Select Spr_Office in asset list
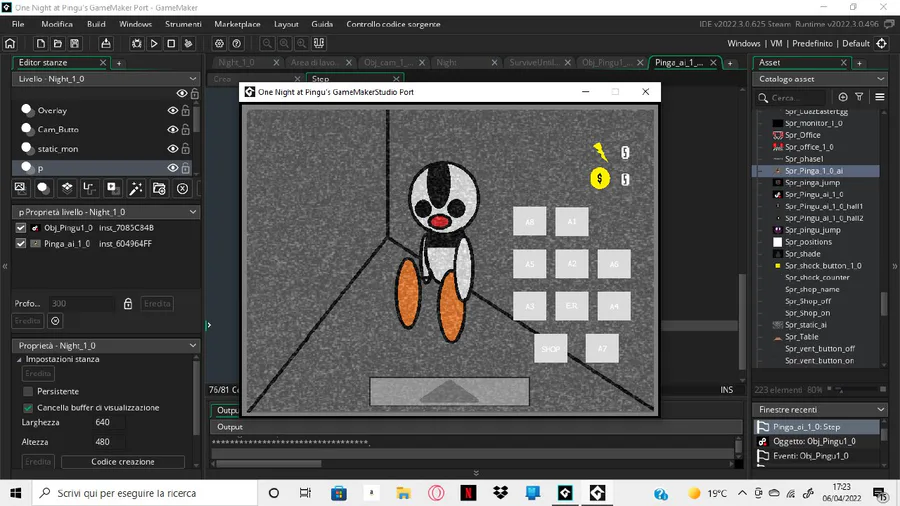 pyautogui.click(x=802, y=135)
